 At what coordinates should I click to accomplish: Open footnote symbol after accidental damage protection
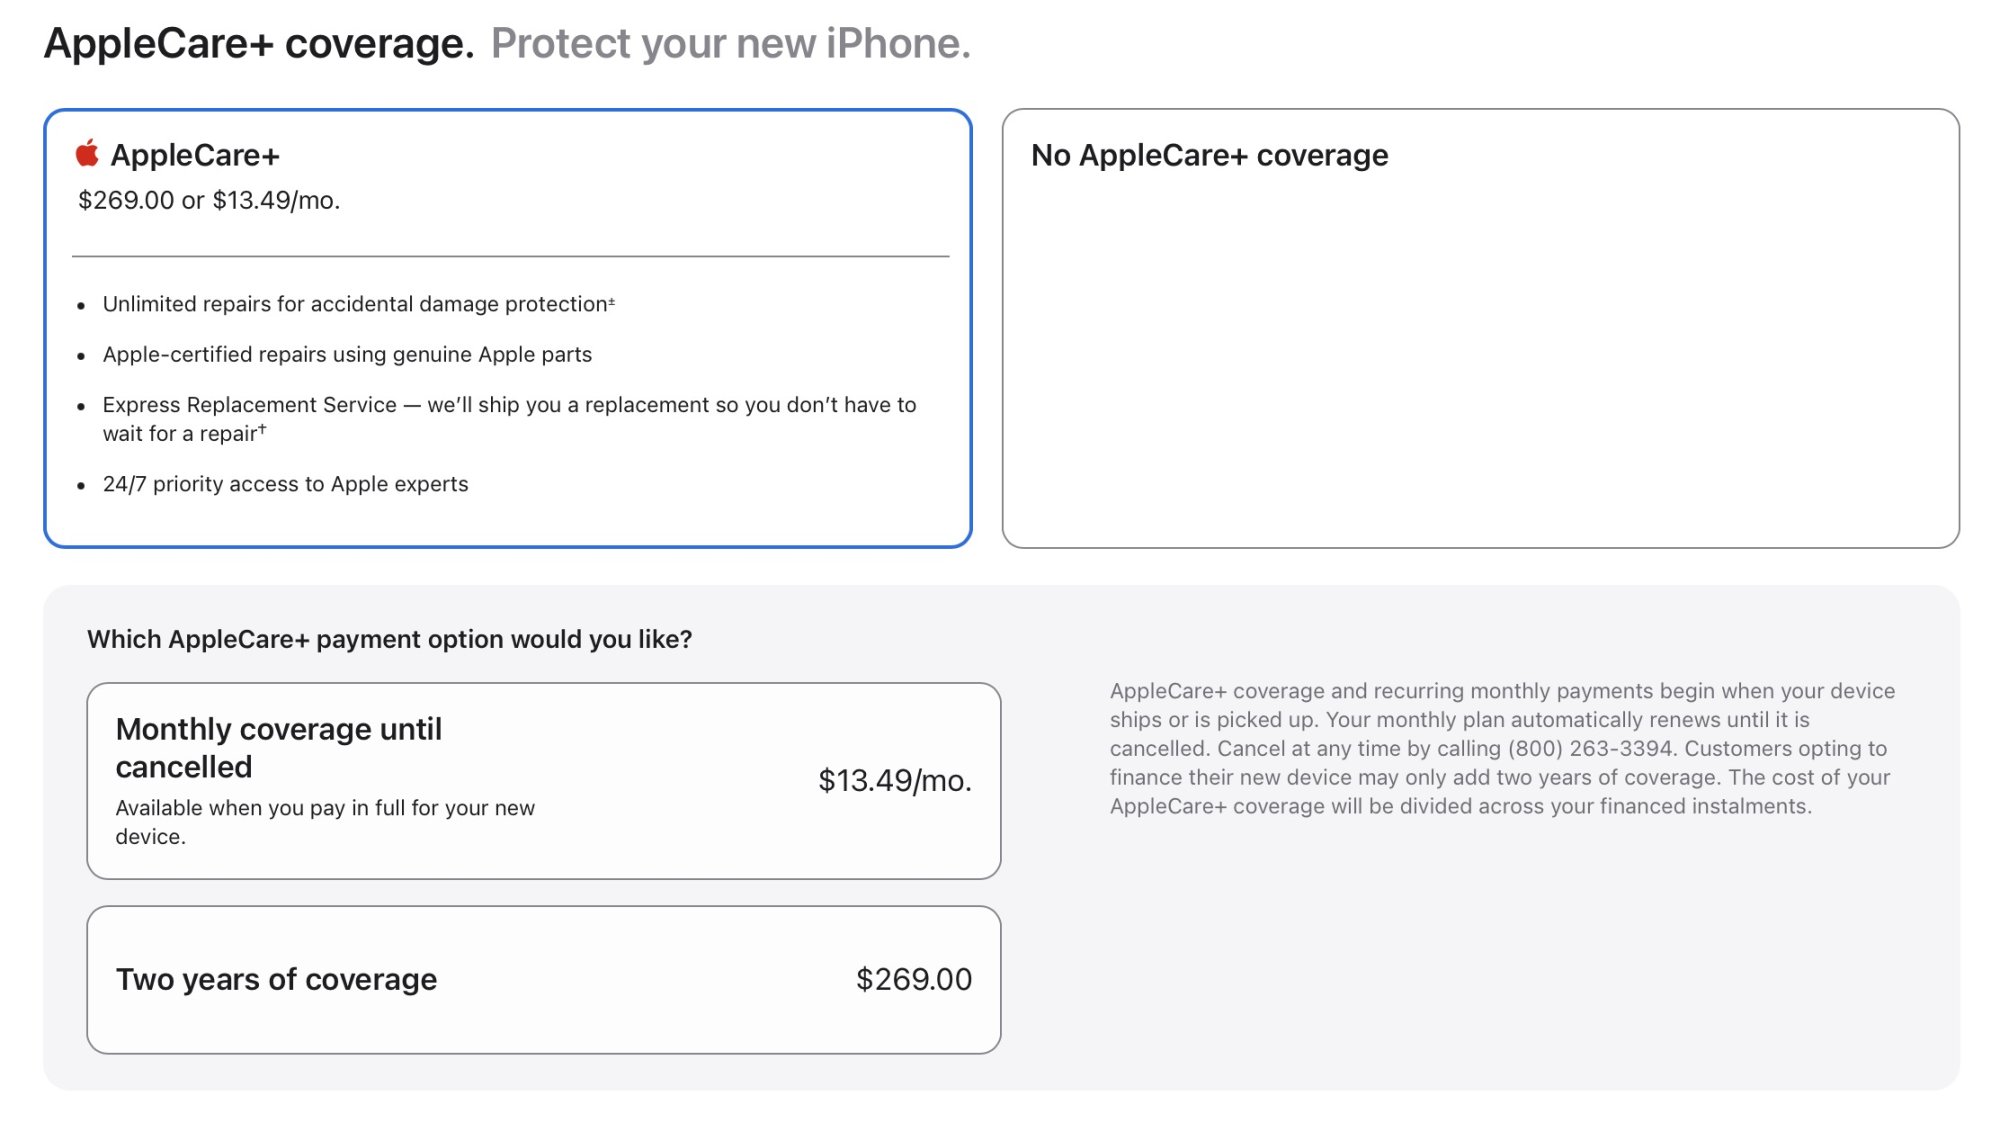click(x=611, y=302)
